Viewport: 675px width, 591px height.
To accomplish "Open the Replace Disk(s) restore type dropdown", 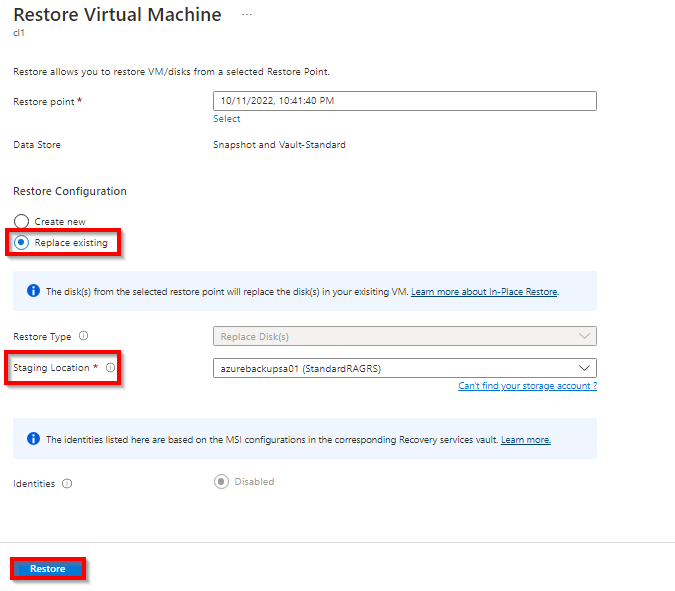I will 405,336.
